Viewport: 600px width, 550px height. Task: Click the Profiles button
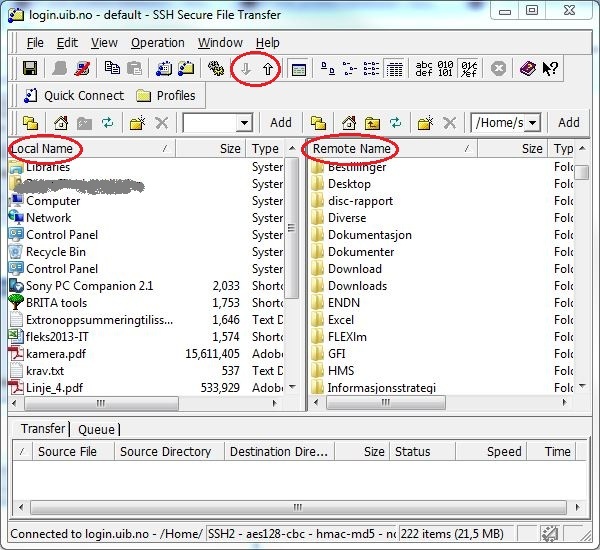167,96
